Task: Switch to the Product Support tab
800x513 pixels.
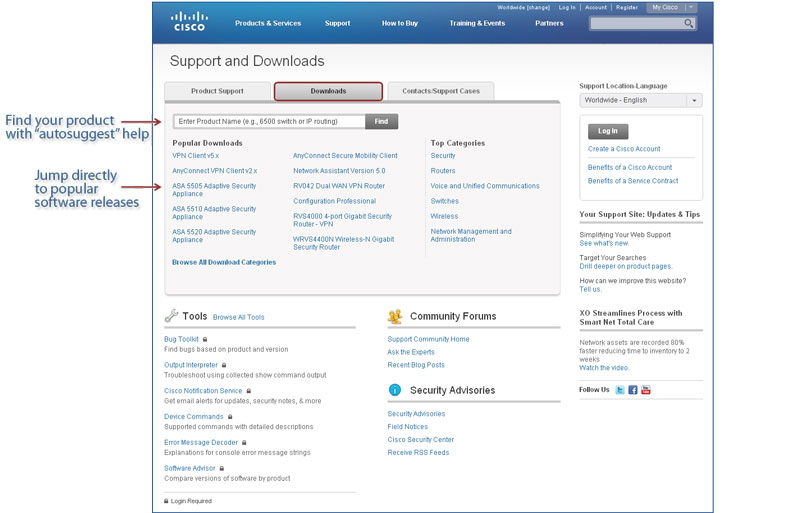Action: click(x=217, y=91)
